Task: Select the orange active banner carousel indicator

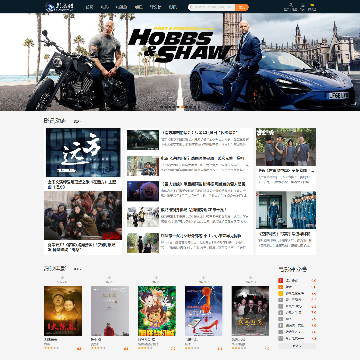Action: [182, 107]
